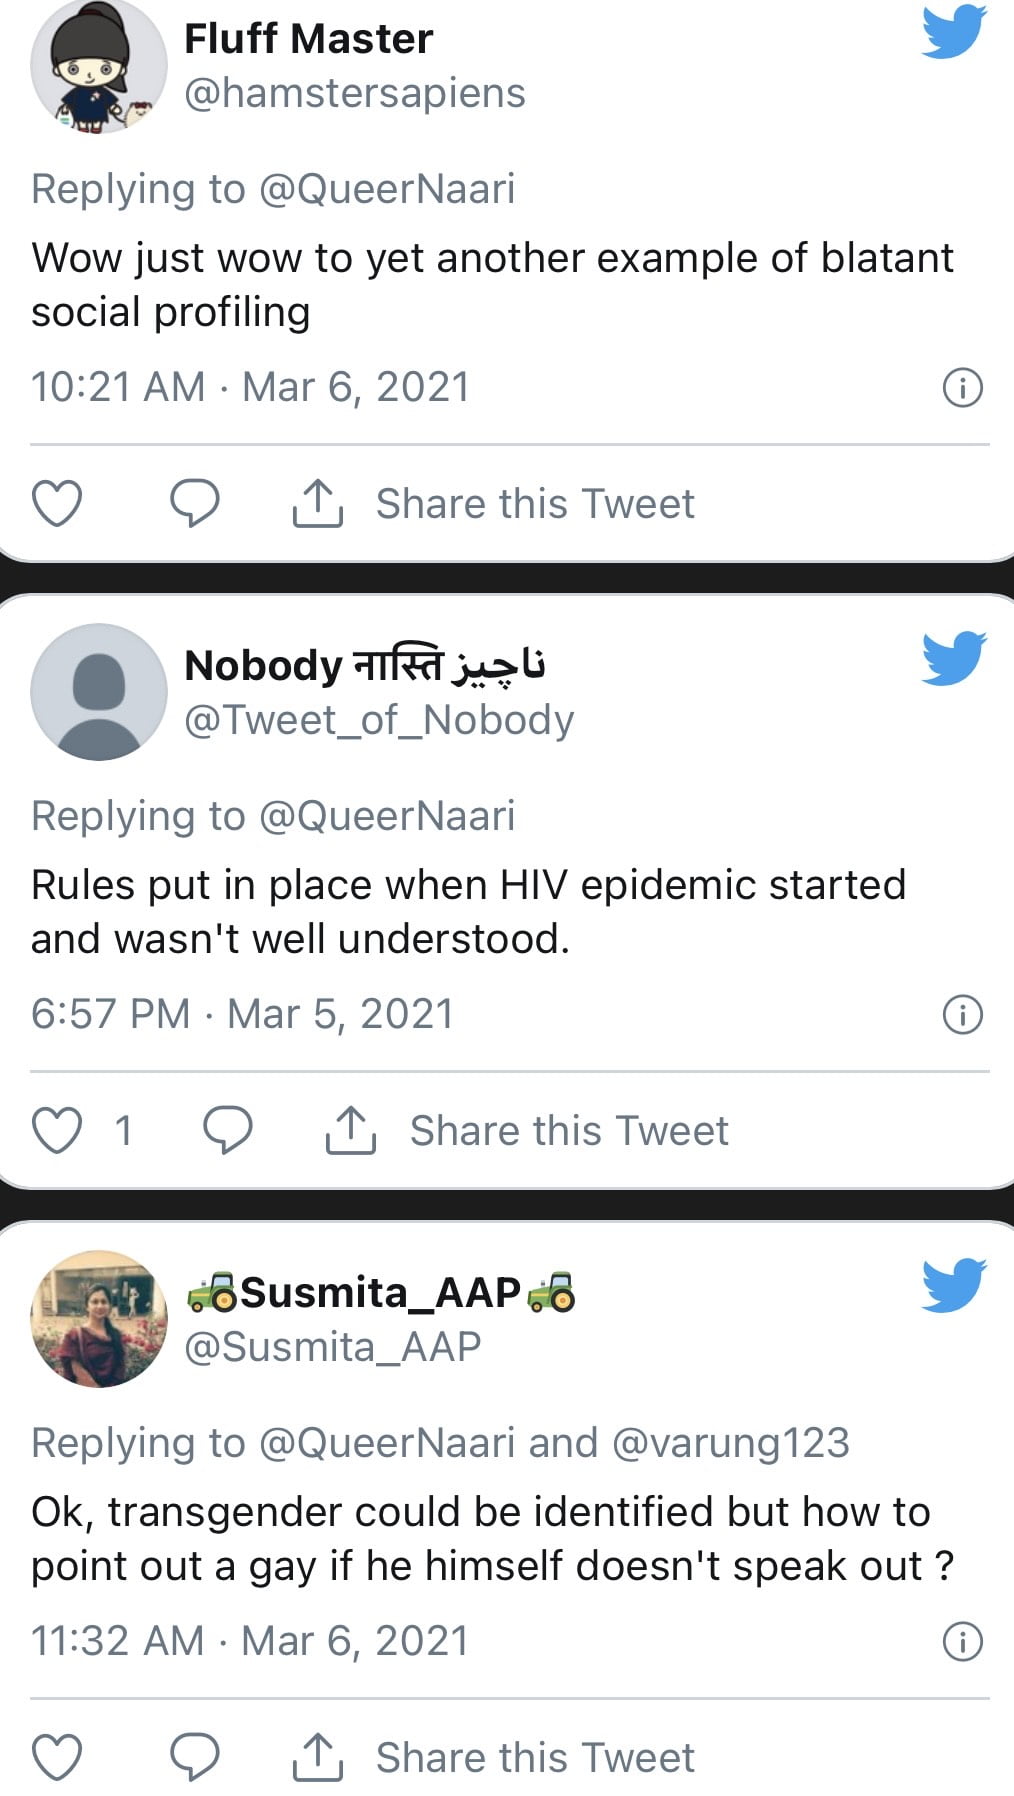
Task: Open the @Tweet_of_Nobody handle link
Action: point(379,720)
